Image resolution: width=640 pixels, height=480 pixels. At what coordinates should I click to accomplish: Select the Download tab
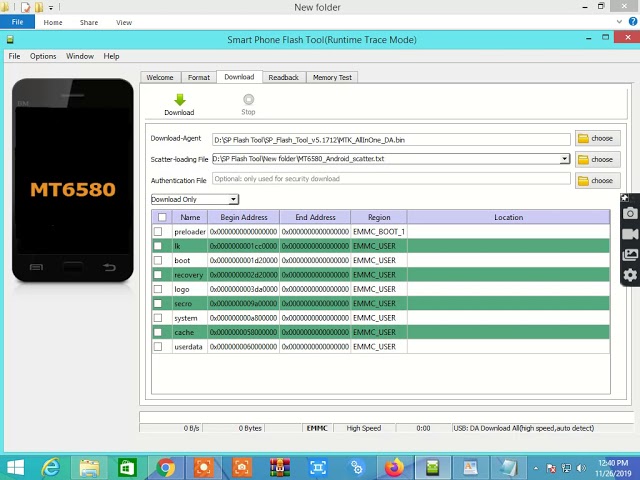click(x=239, y=77)
